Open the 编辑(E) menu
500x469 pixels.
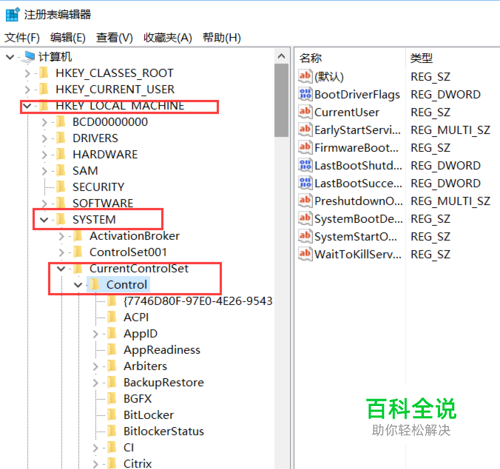click(68, 38)
